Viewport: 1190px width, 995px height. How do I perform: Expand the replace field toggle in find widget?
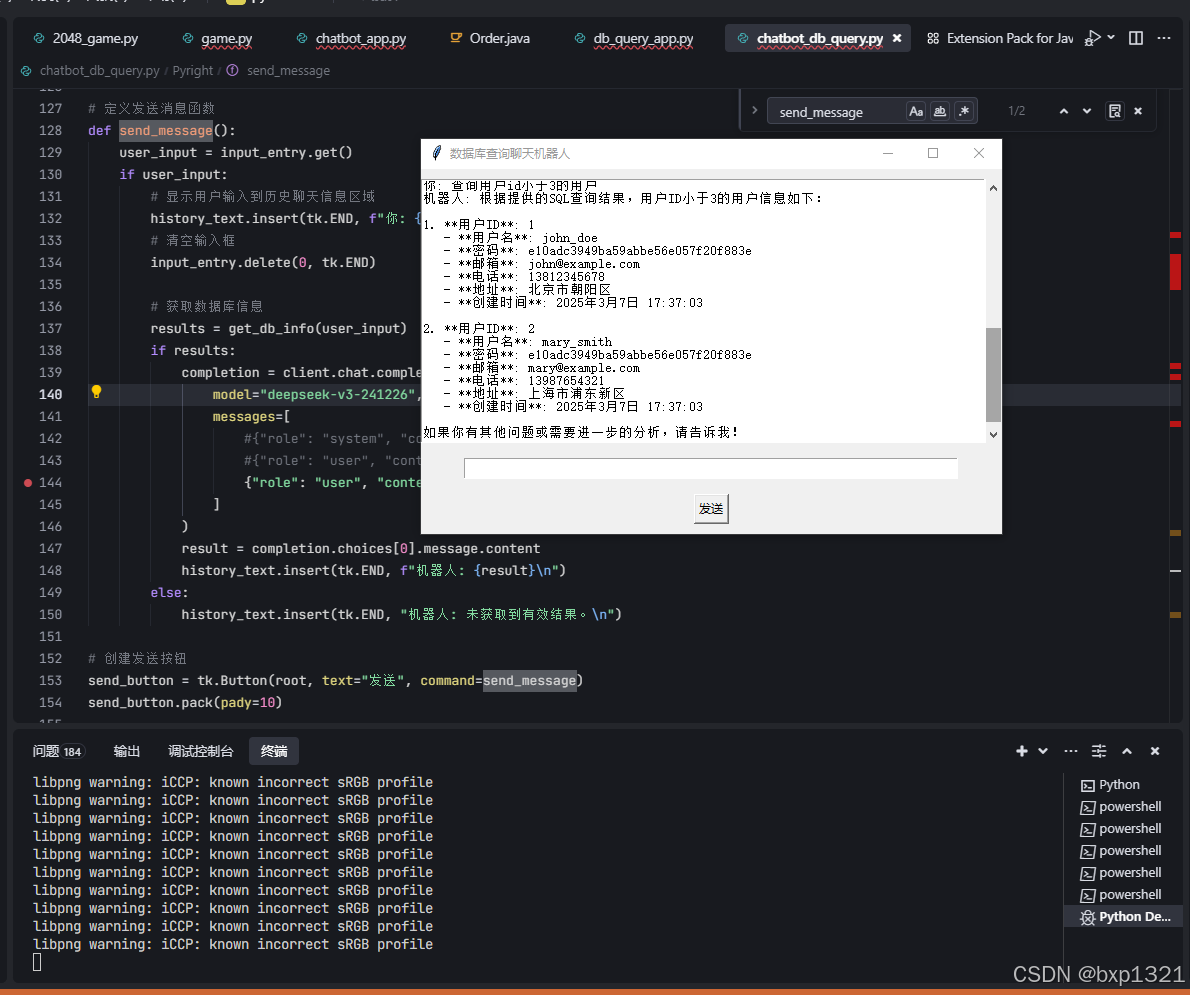754,111
